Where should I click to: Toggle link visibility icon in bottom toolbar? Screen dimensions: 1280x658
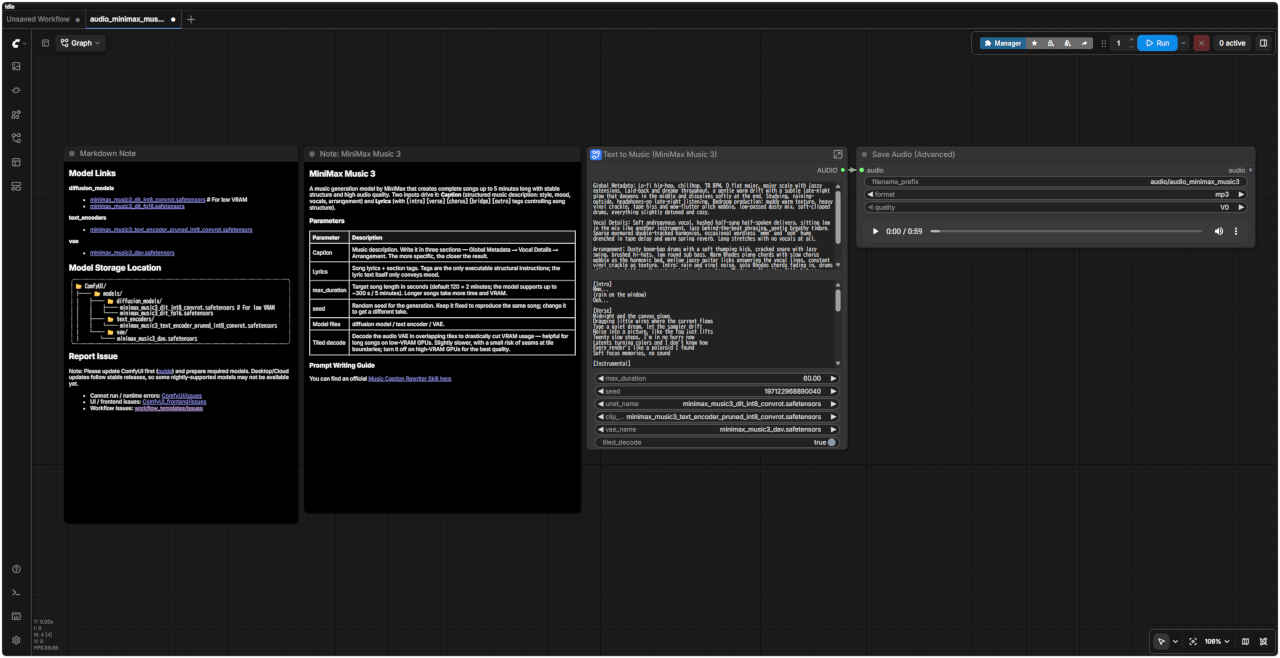tap(1263, 641)
